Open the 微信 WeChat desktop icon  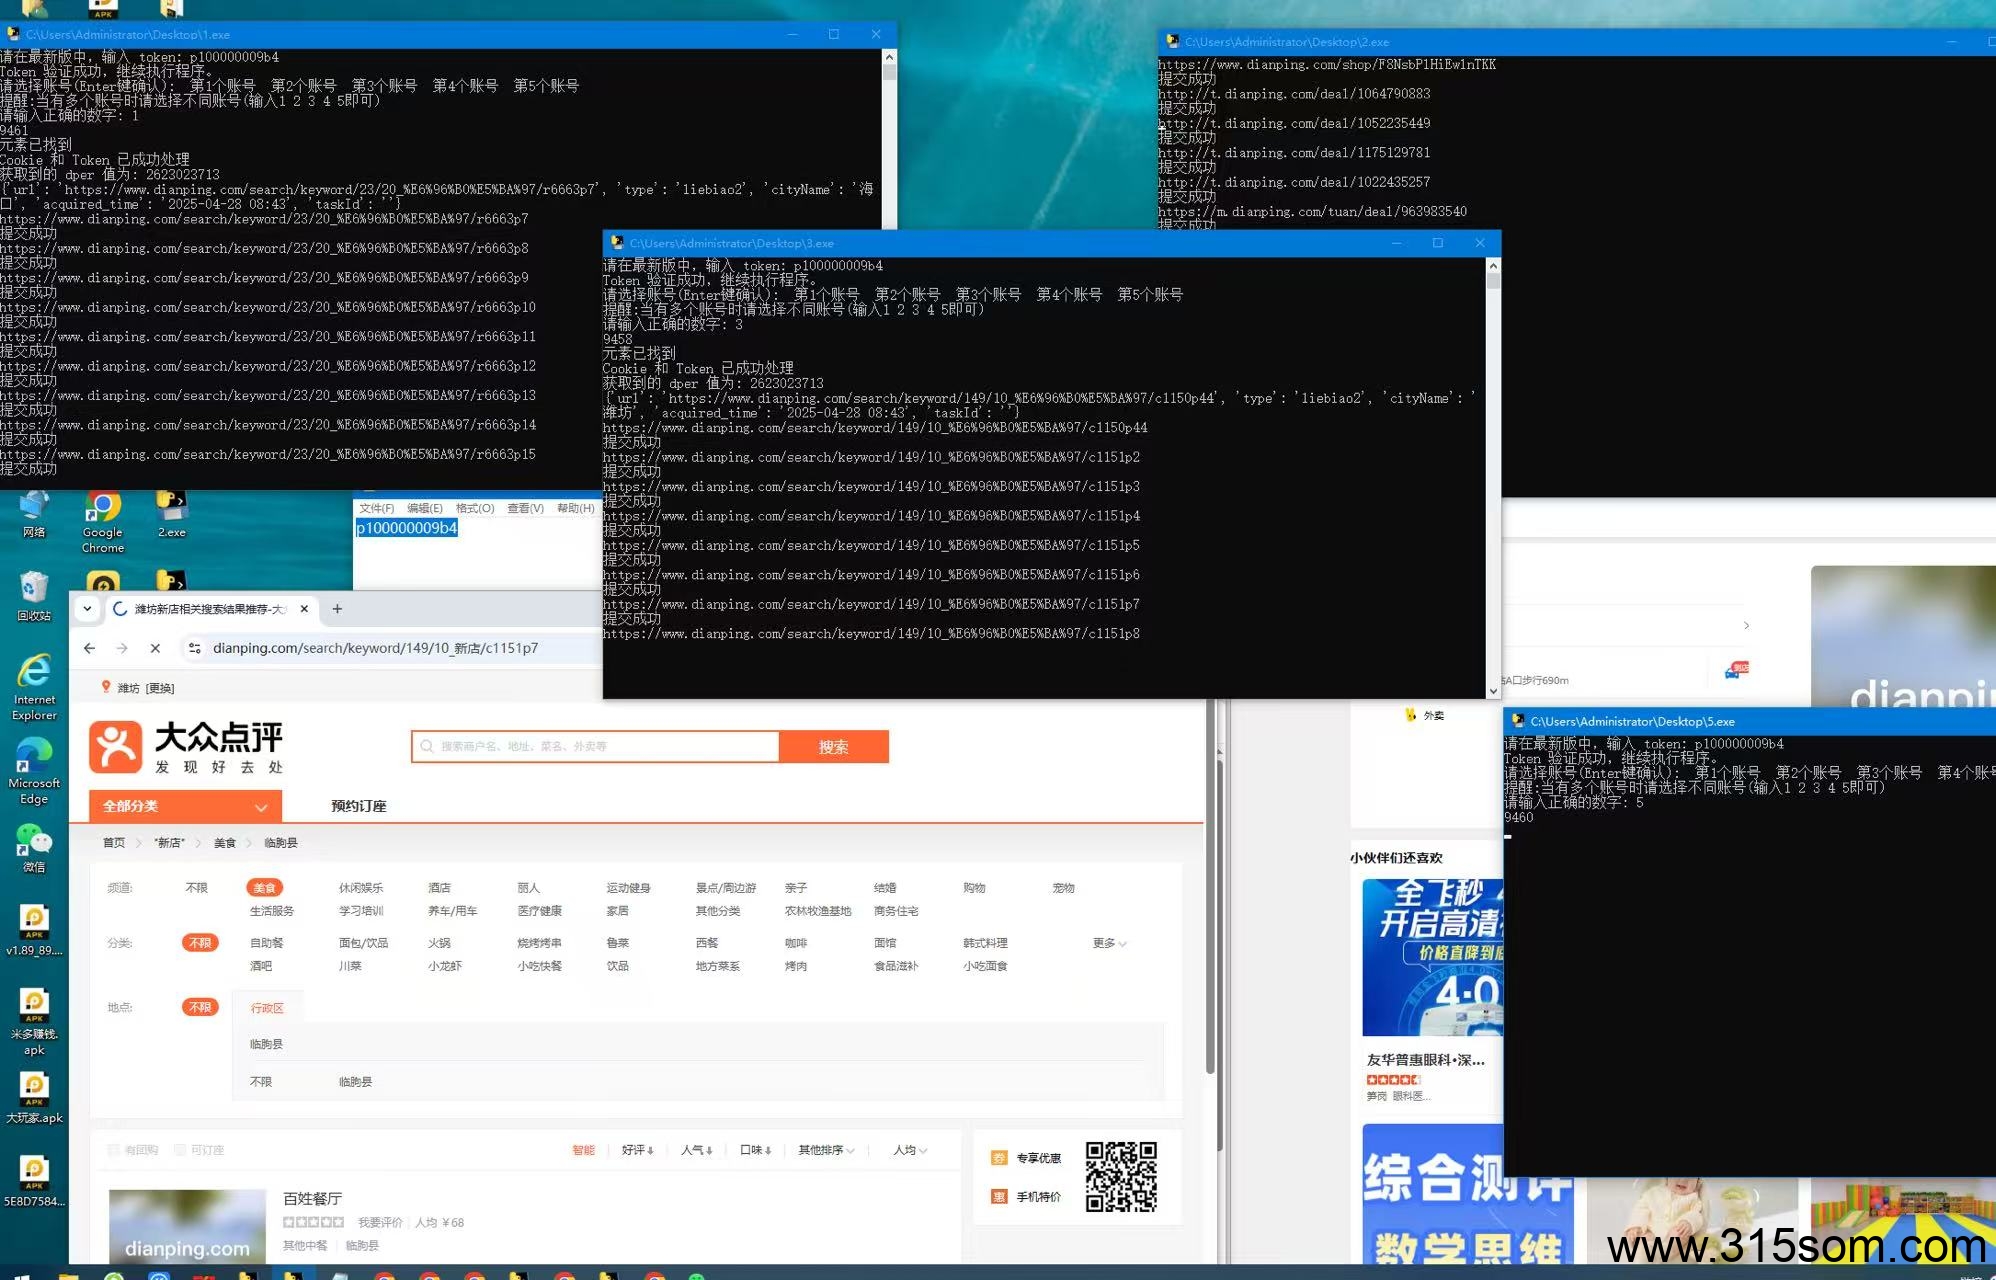click(x=34, y=848)
